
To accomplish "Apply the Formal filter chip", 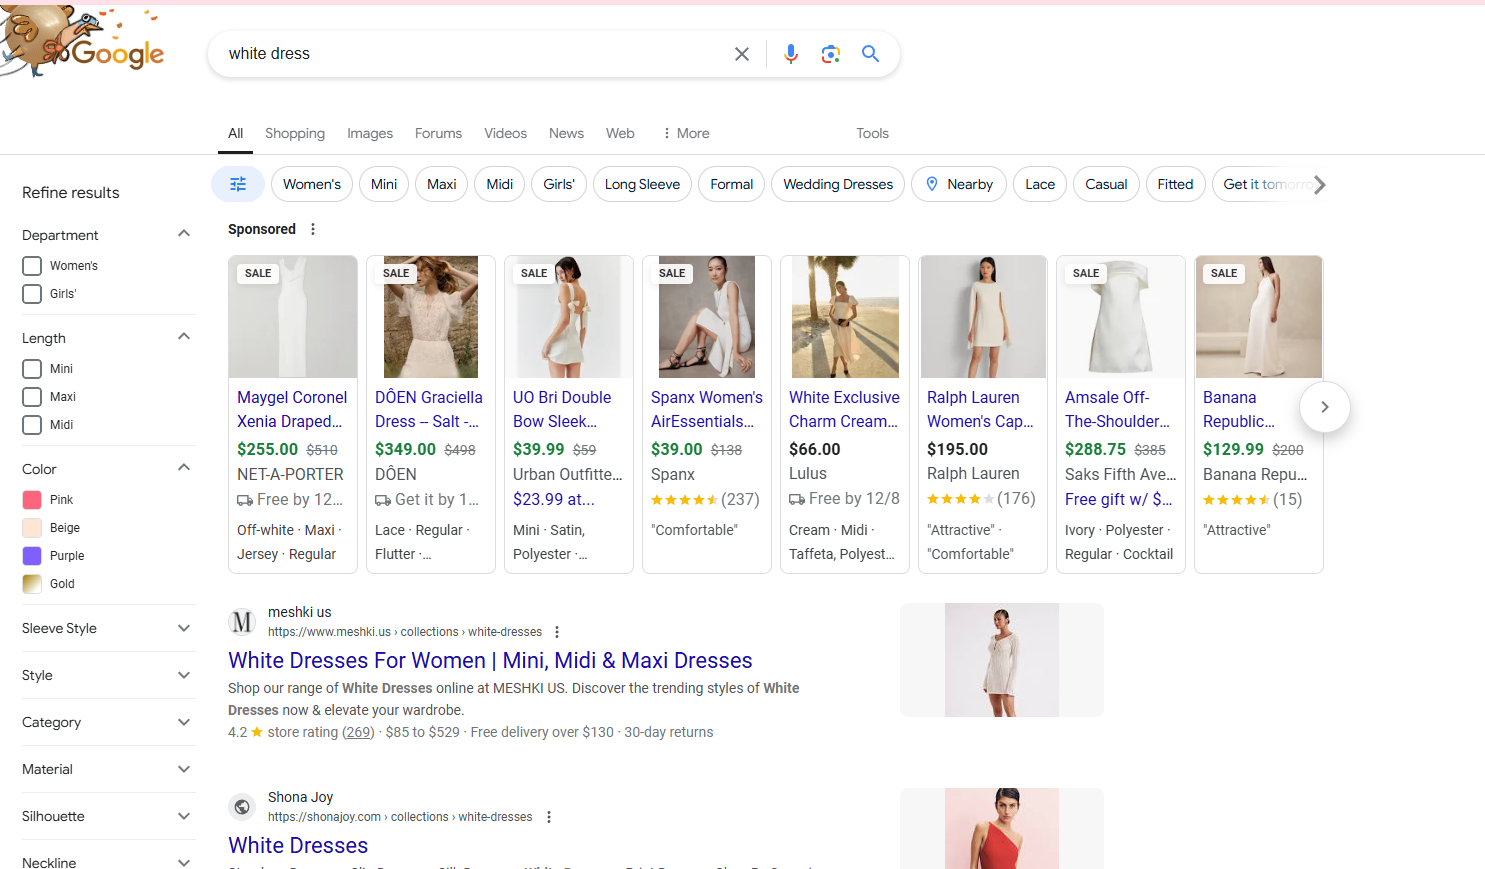I will [732, 184].
